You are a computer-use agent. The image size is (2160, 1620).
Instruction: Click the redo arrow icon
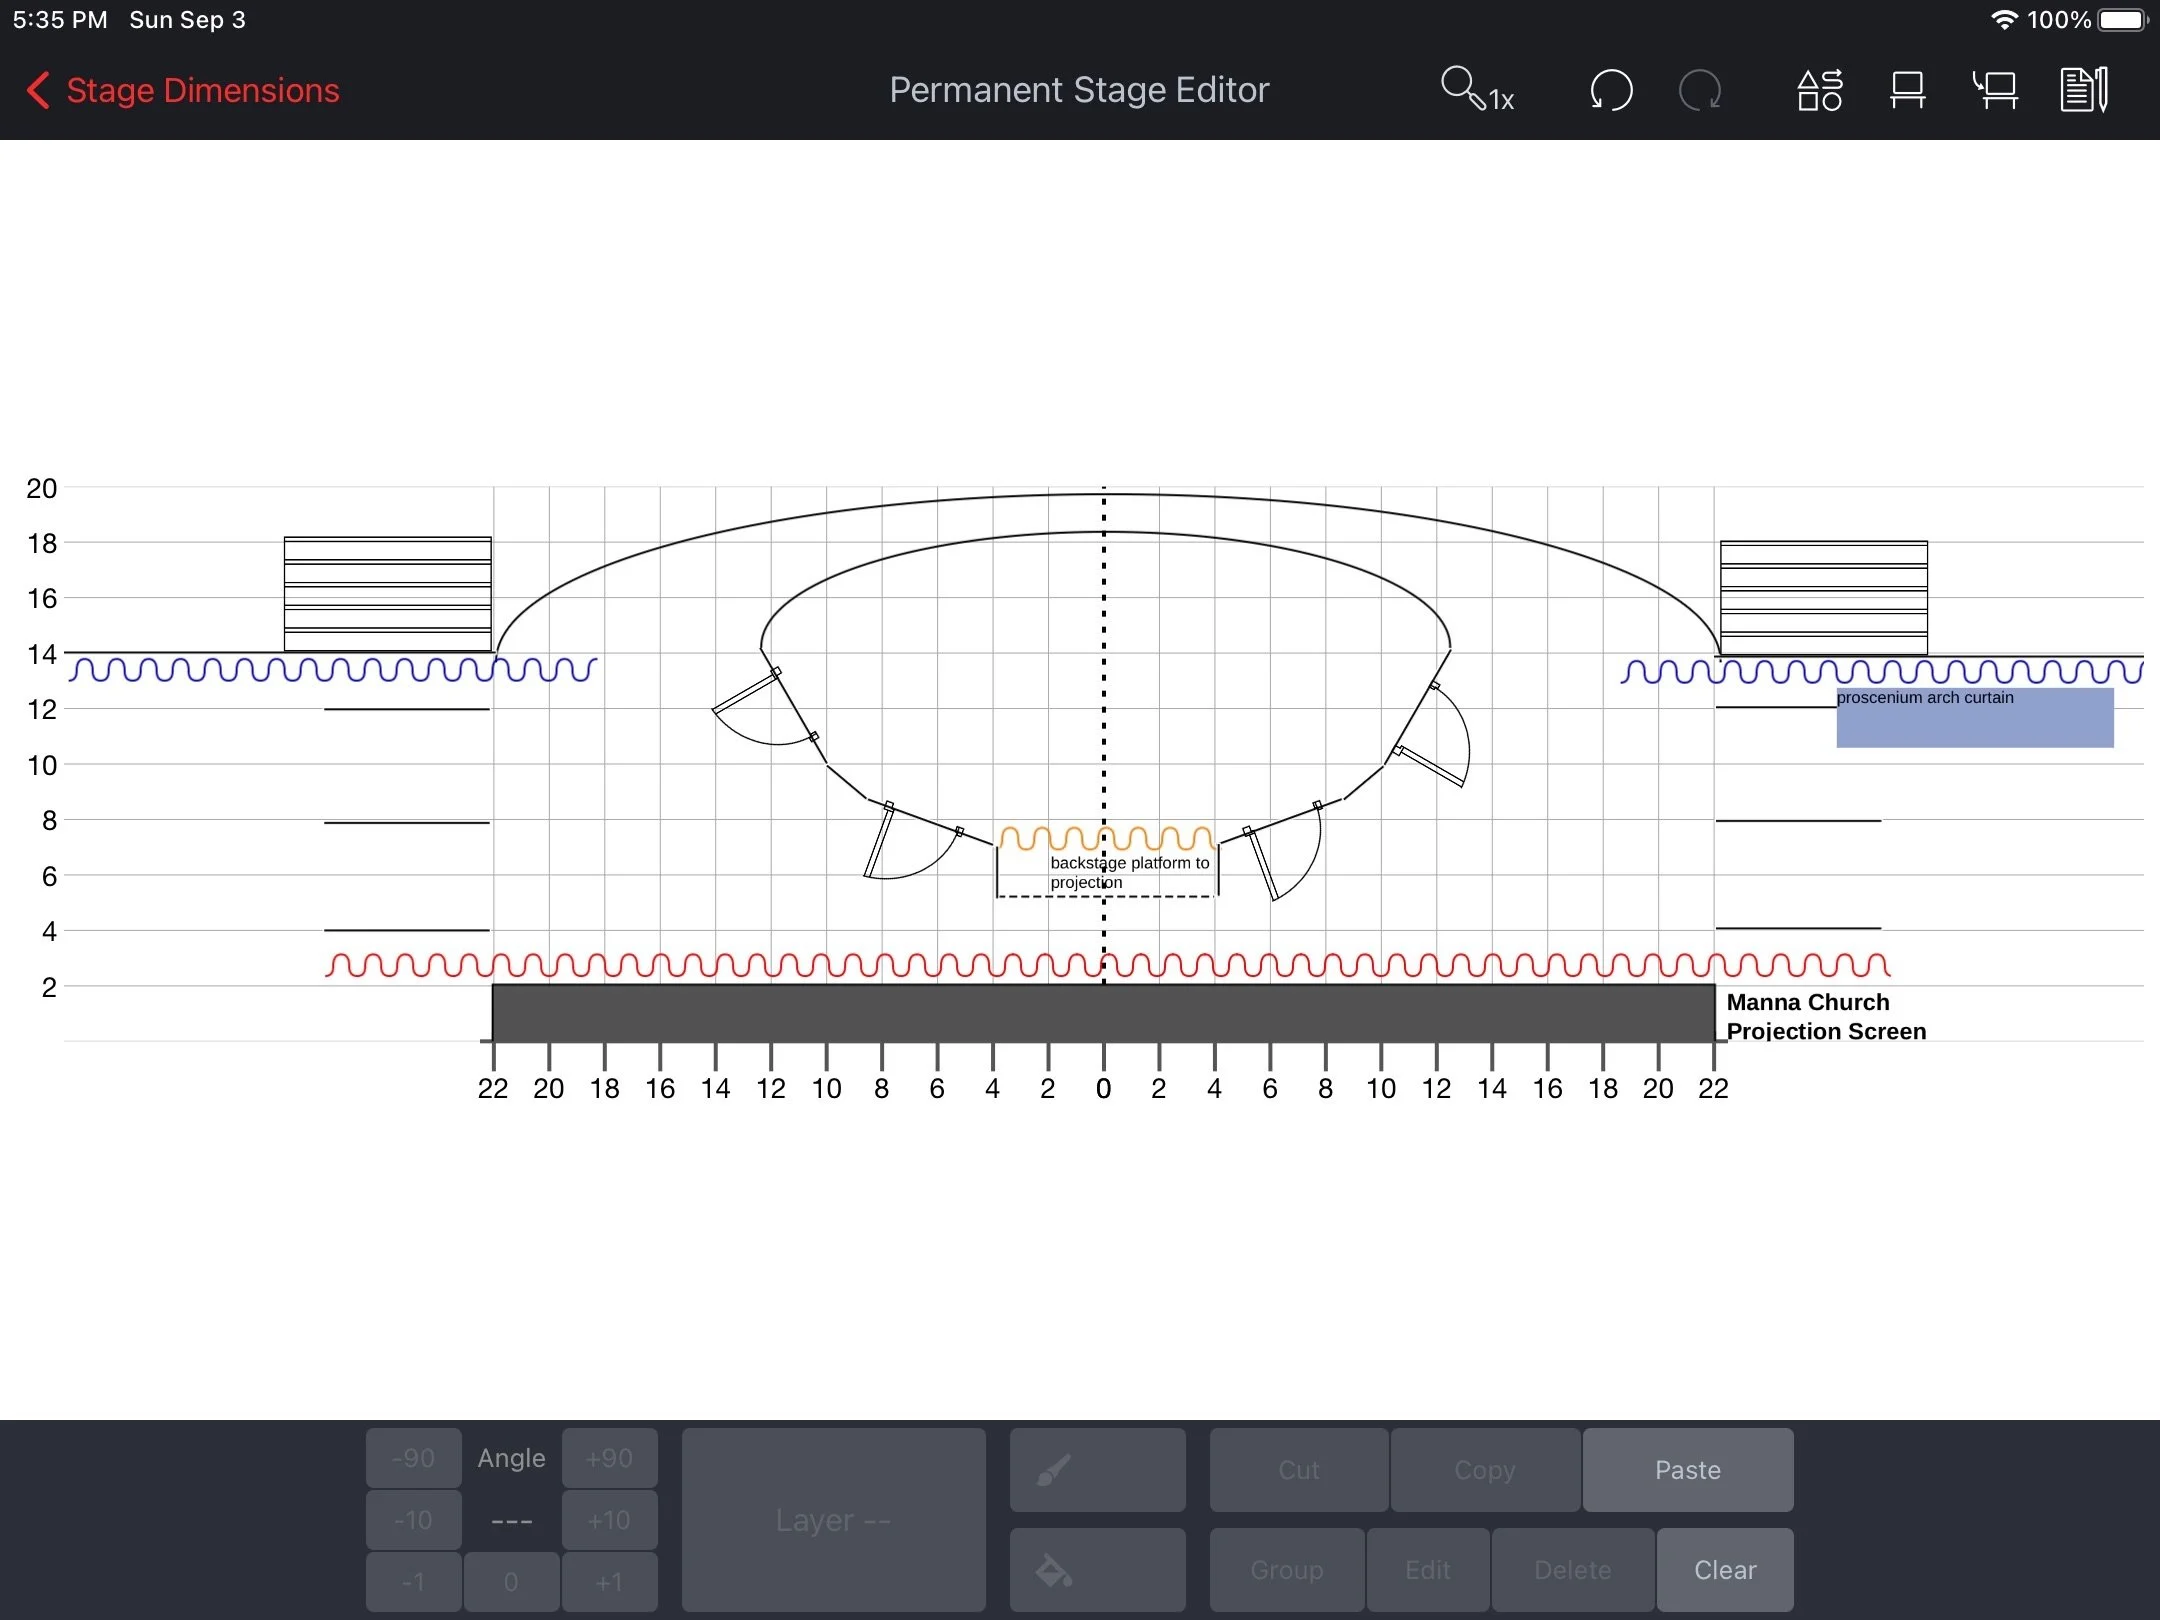pos(1699,90)
